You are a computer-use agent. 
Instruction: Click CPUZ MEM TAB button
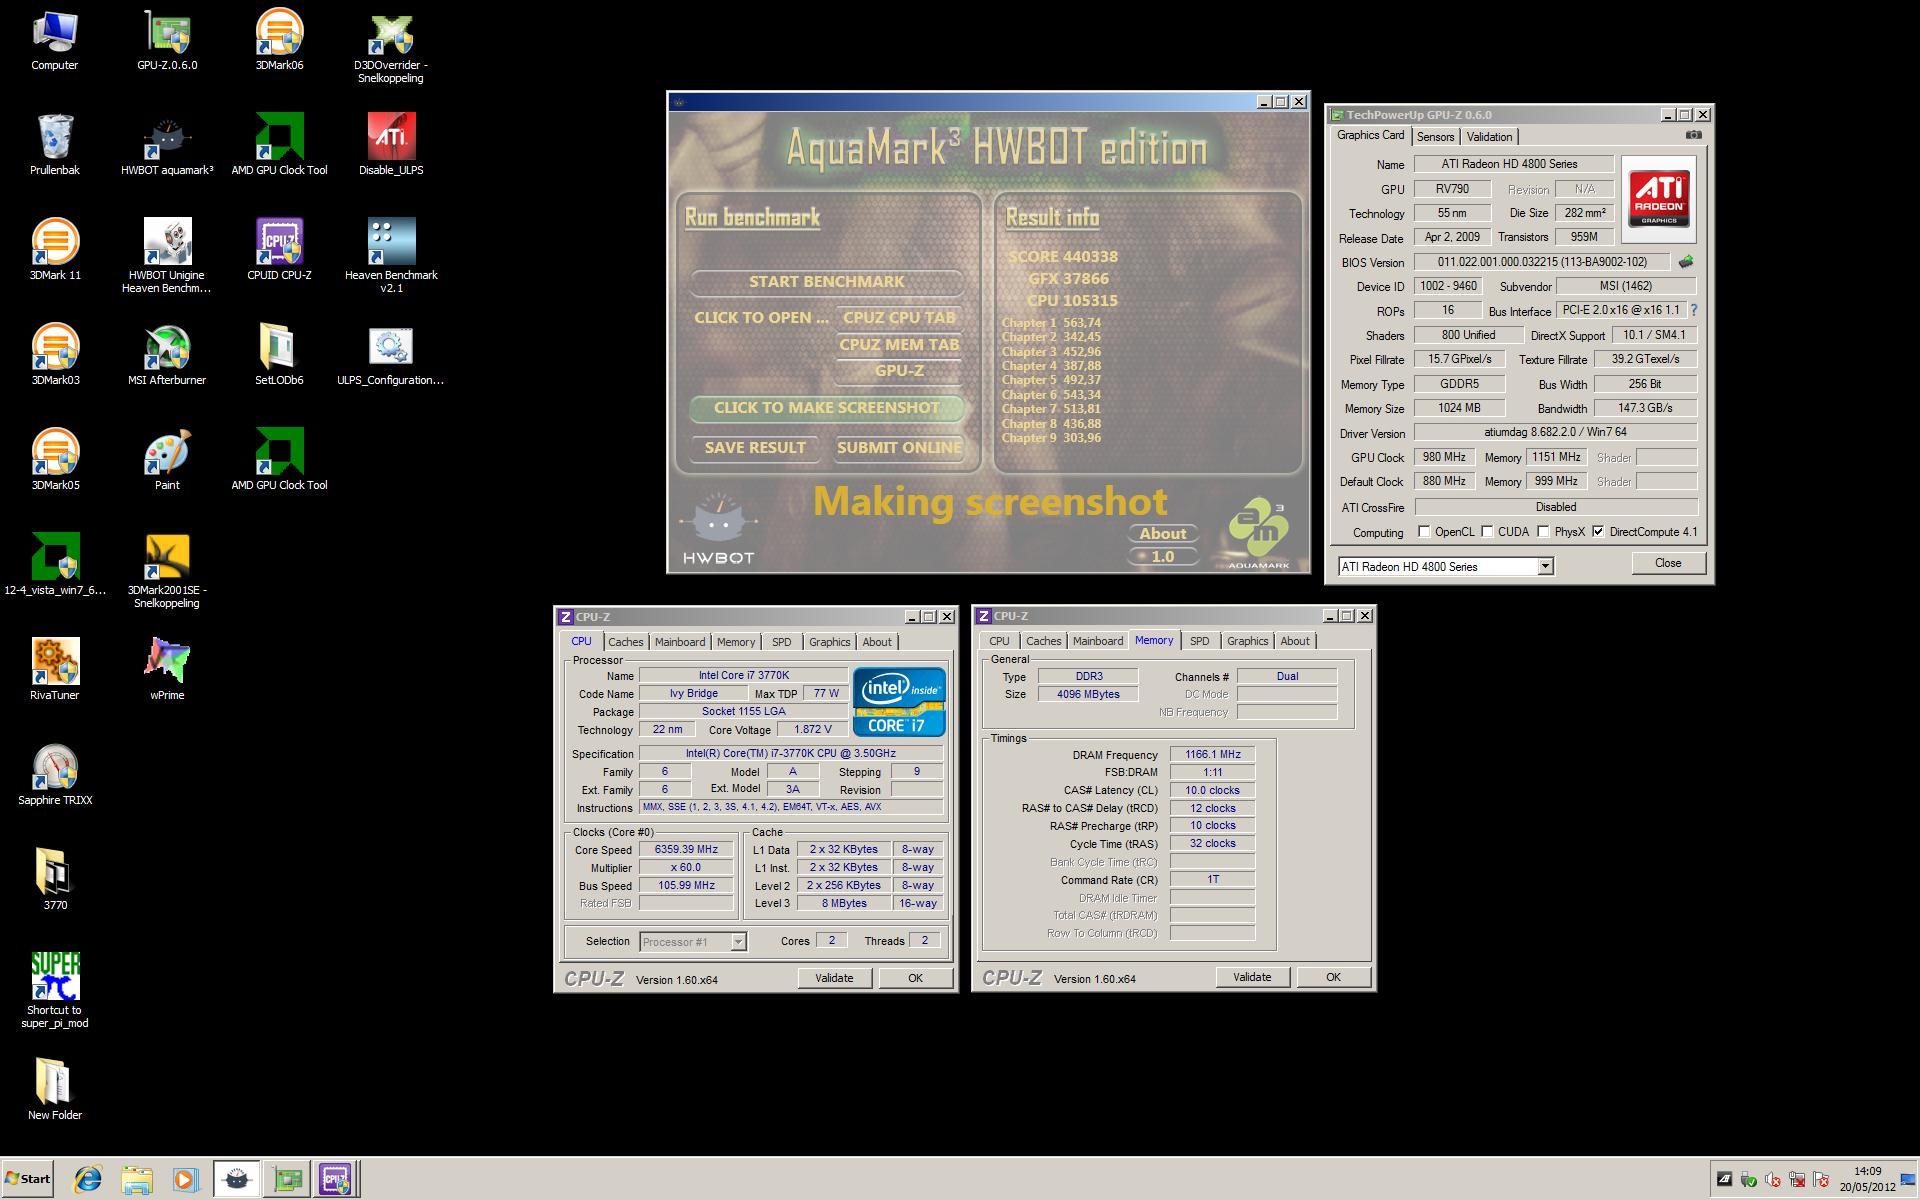point(899,344)
